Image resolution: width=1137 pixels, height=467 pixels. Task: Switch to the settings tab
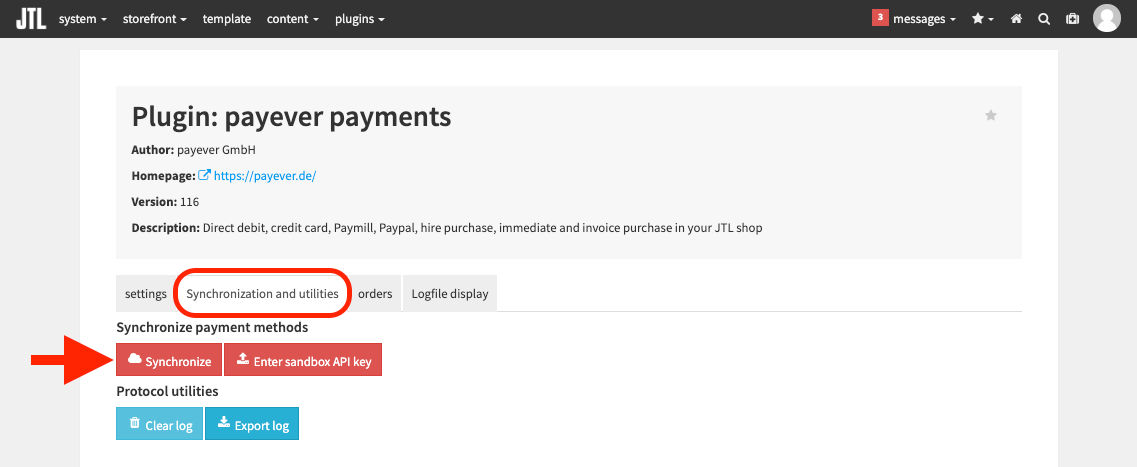[x=146, y=294]
